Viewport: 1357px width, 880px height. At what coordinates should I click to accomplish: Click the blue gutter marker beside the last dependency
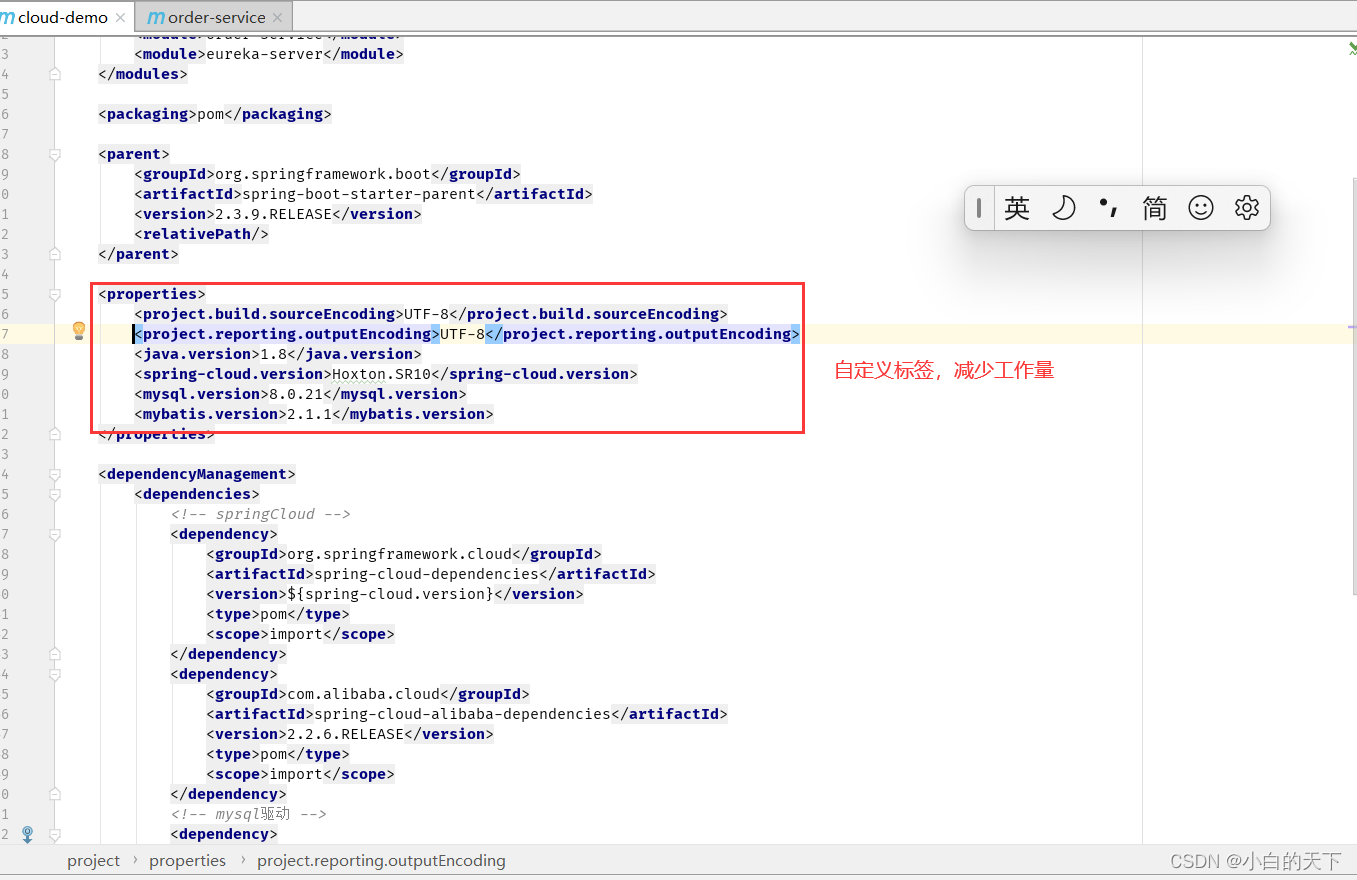tap(27, 833)
